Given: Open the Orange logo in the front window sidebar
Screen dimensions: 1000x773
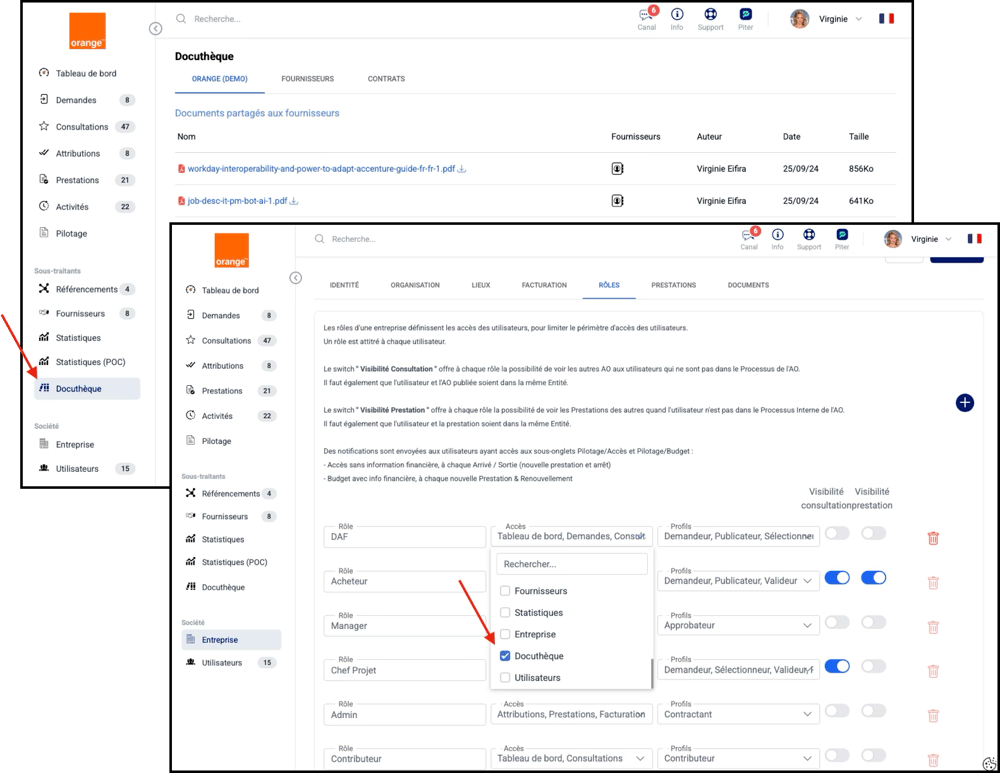Looking at the screenshot, I should pos(232,250).
